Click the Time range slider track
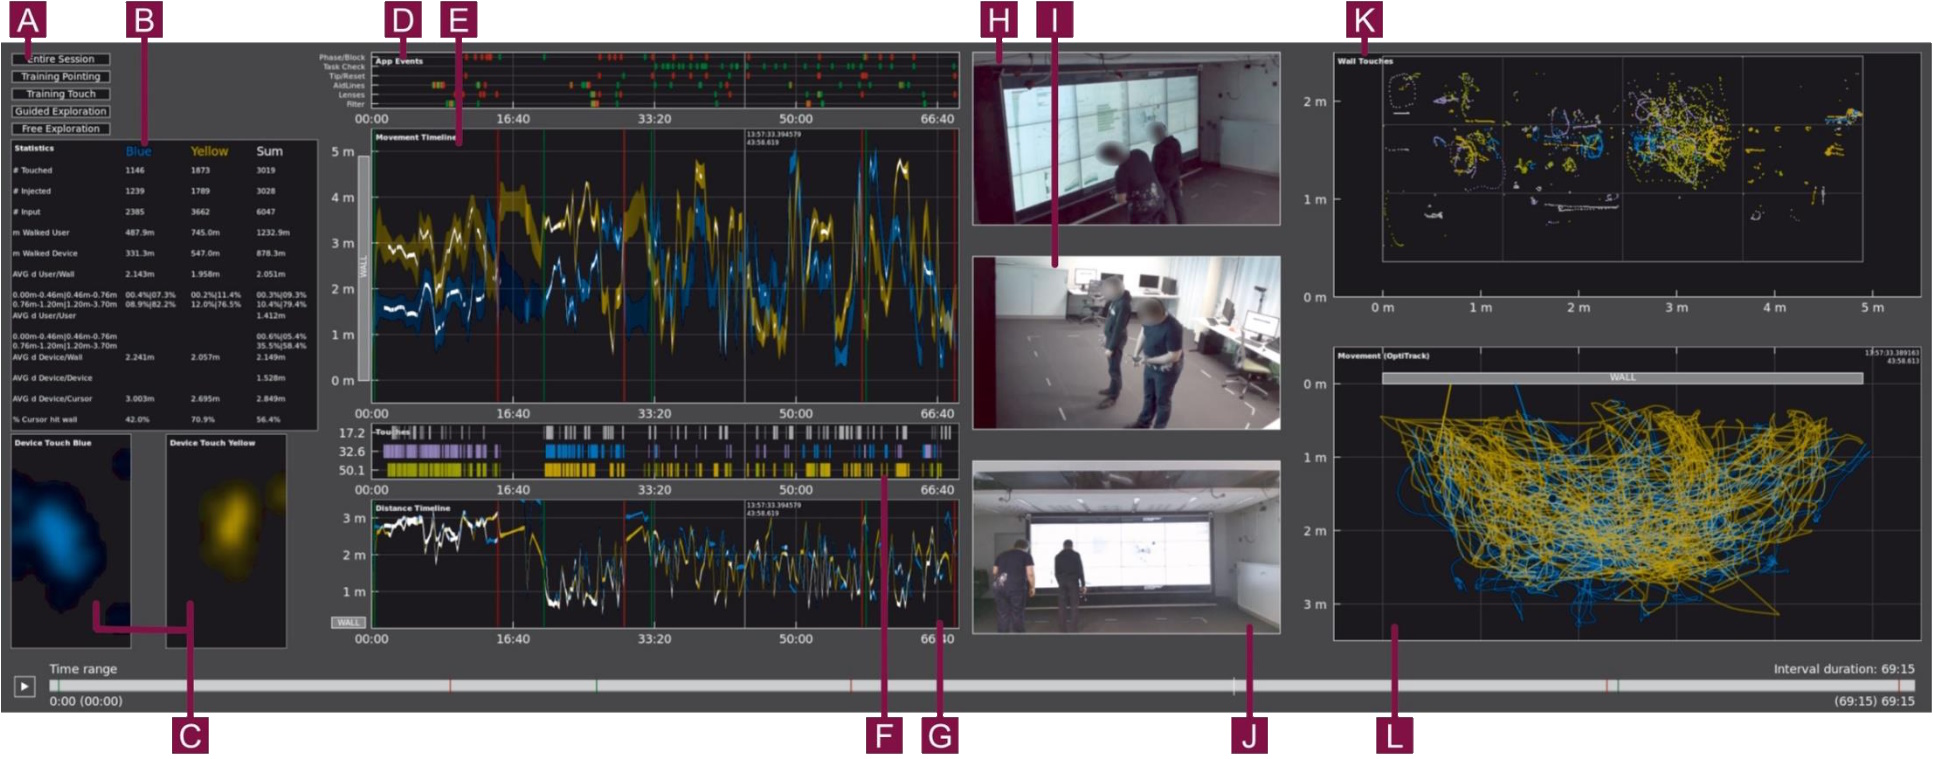Image resolution: width=1933 pixels, height=759 pixels. (980, 686)
